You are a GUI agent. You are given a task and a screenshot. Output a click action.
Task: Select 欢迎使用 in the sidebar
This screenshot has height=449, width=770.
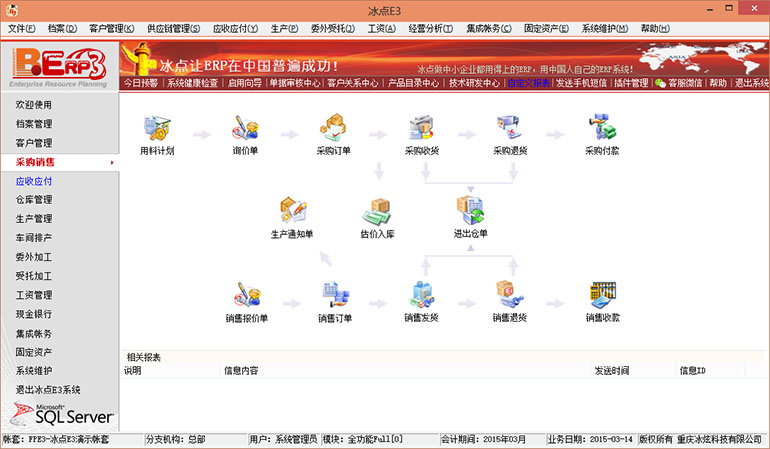(33, 105)
